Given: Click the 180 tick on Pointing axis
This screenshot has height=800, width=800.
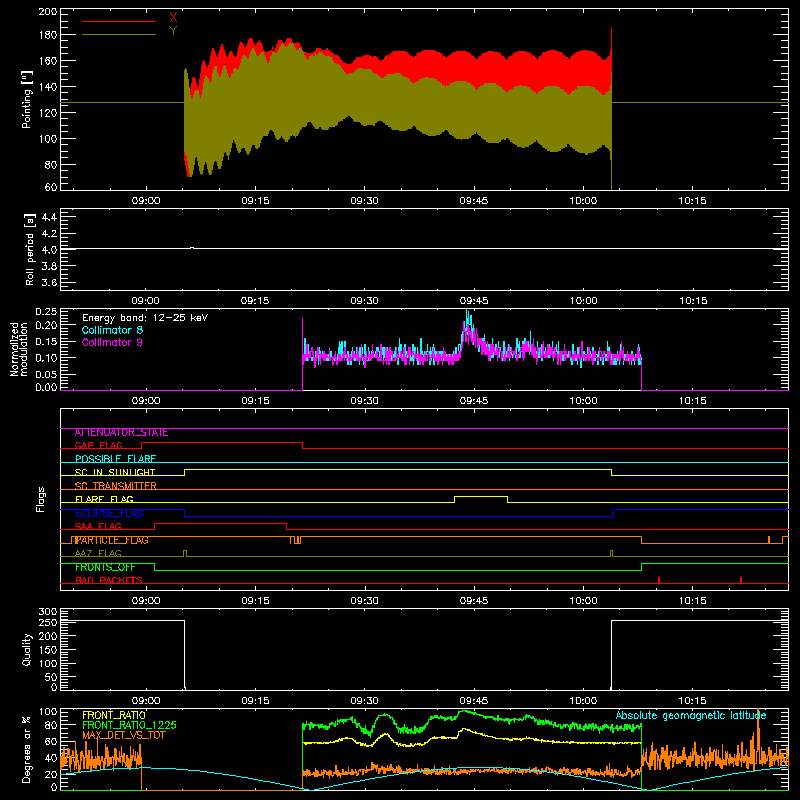Looking at the screenshot, I should coord(48,35).
